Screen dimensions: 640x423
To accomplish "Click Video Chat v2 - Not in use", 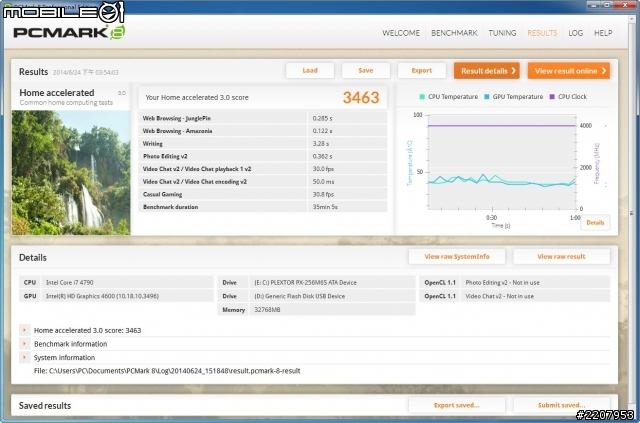I will click(x=500, y=296).
